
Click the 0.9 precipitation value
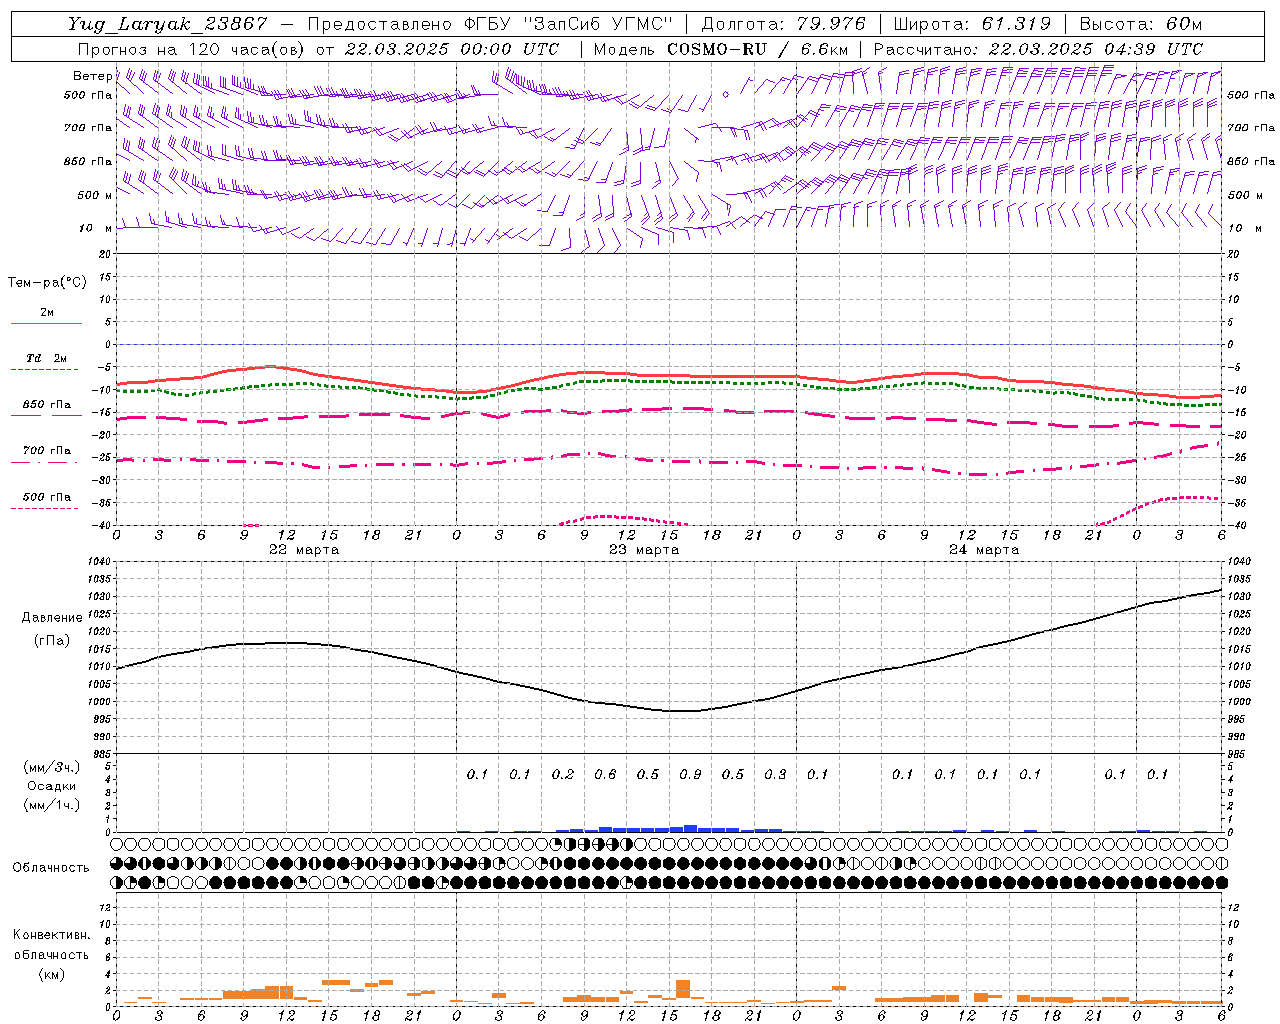[x=690, y=775]
